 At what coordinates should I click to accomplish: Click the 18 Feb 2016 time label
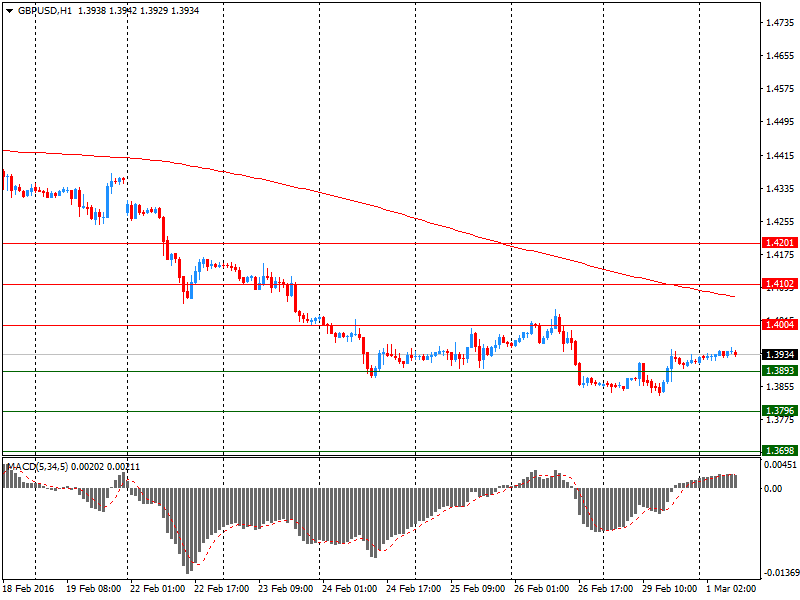tap(28, 588)
